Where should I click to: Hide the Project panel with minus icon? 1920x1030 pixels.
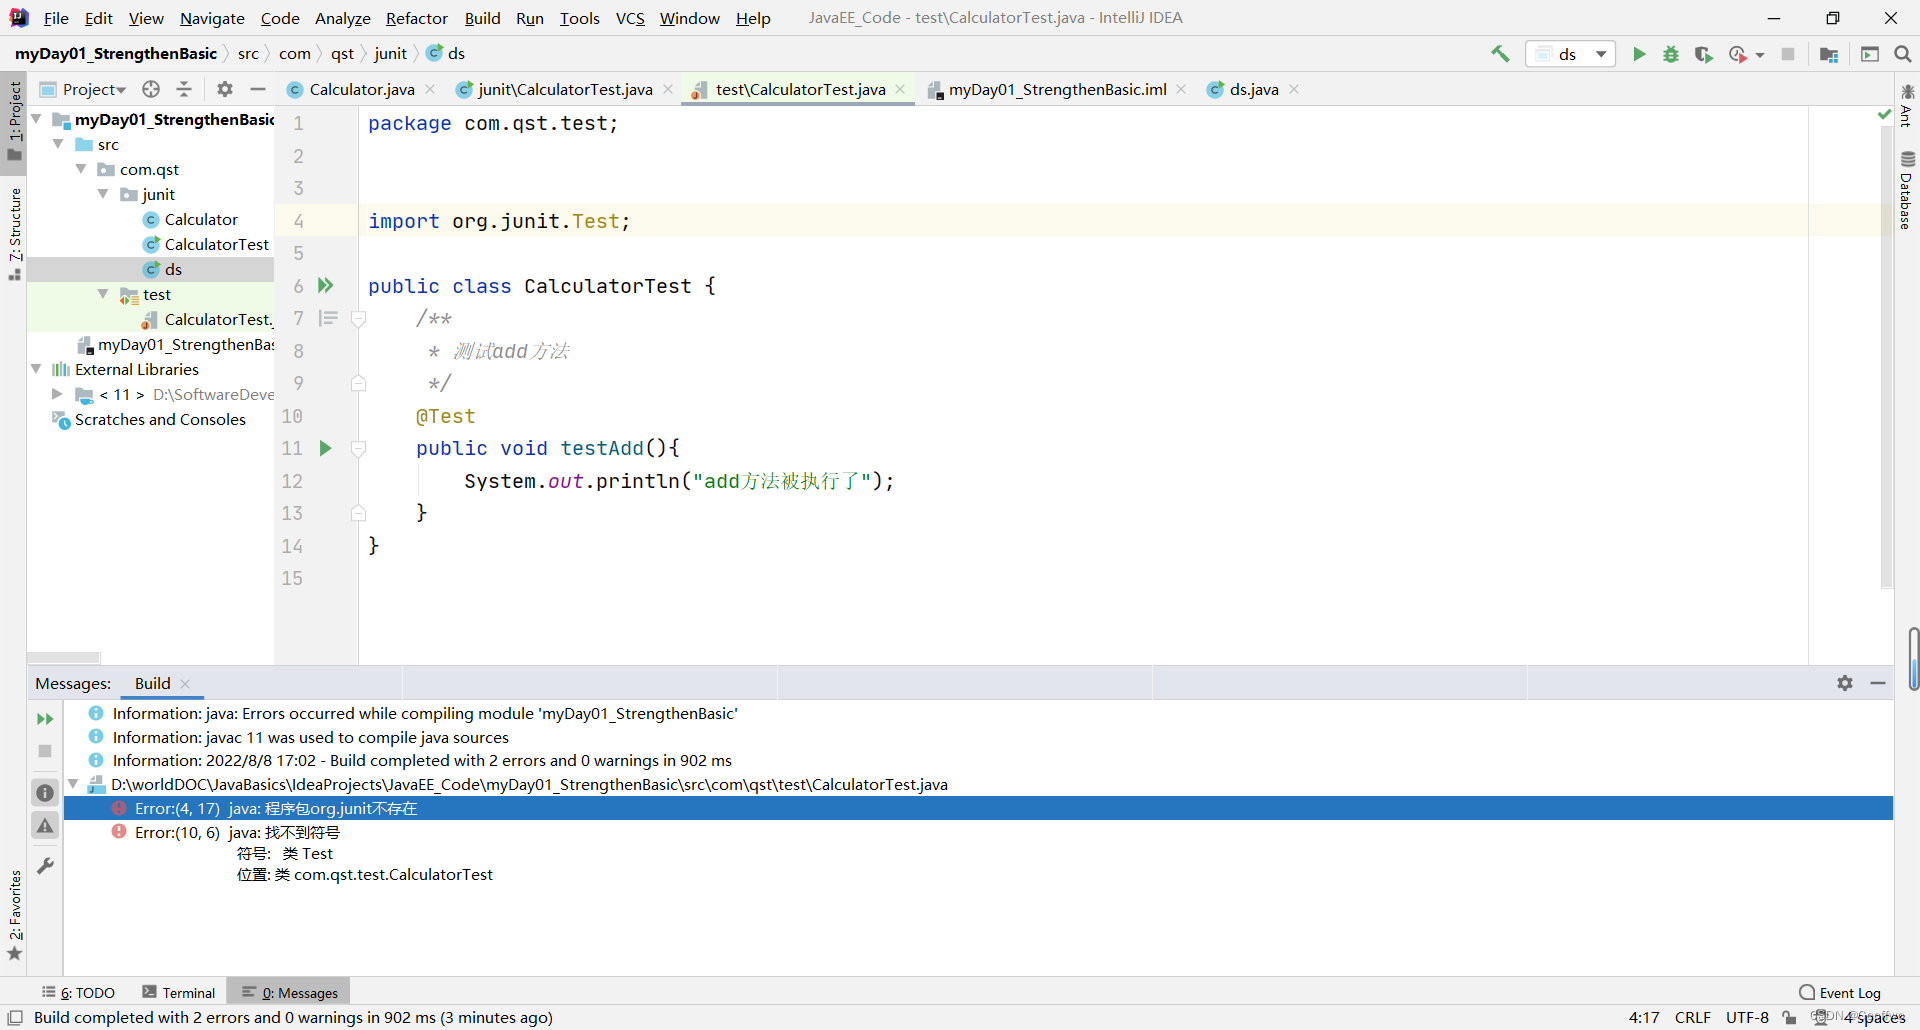tap(258, 89)
